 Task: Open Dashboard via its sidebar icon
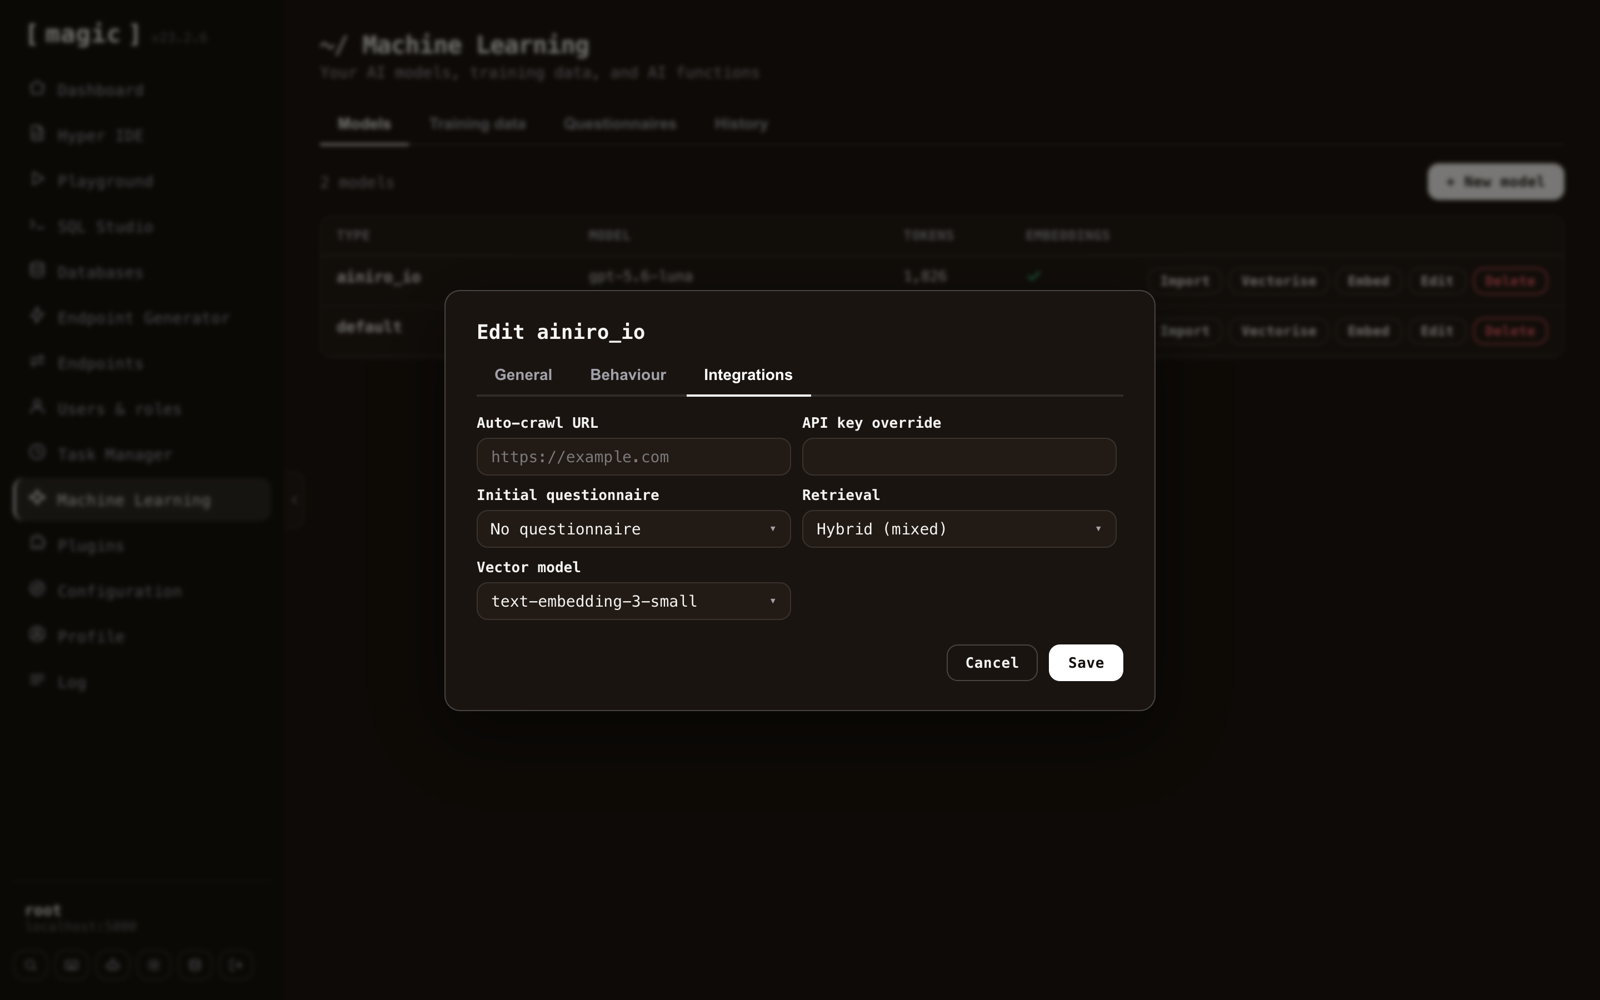click(37, 89)
